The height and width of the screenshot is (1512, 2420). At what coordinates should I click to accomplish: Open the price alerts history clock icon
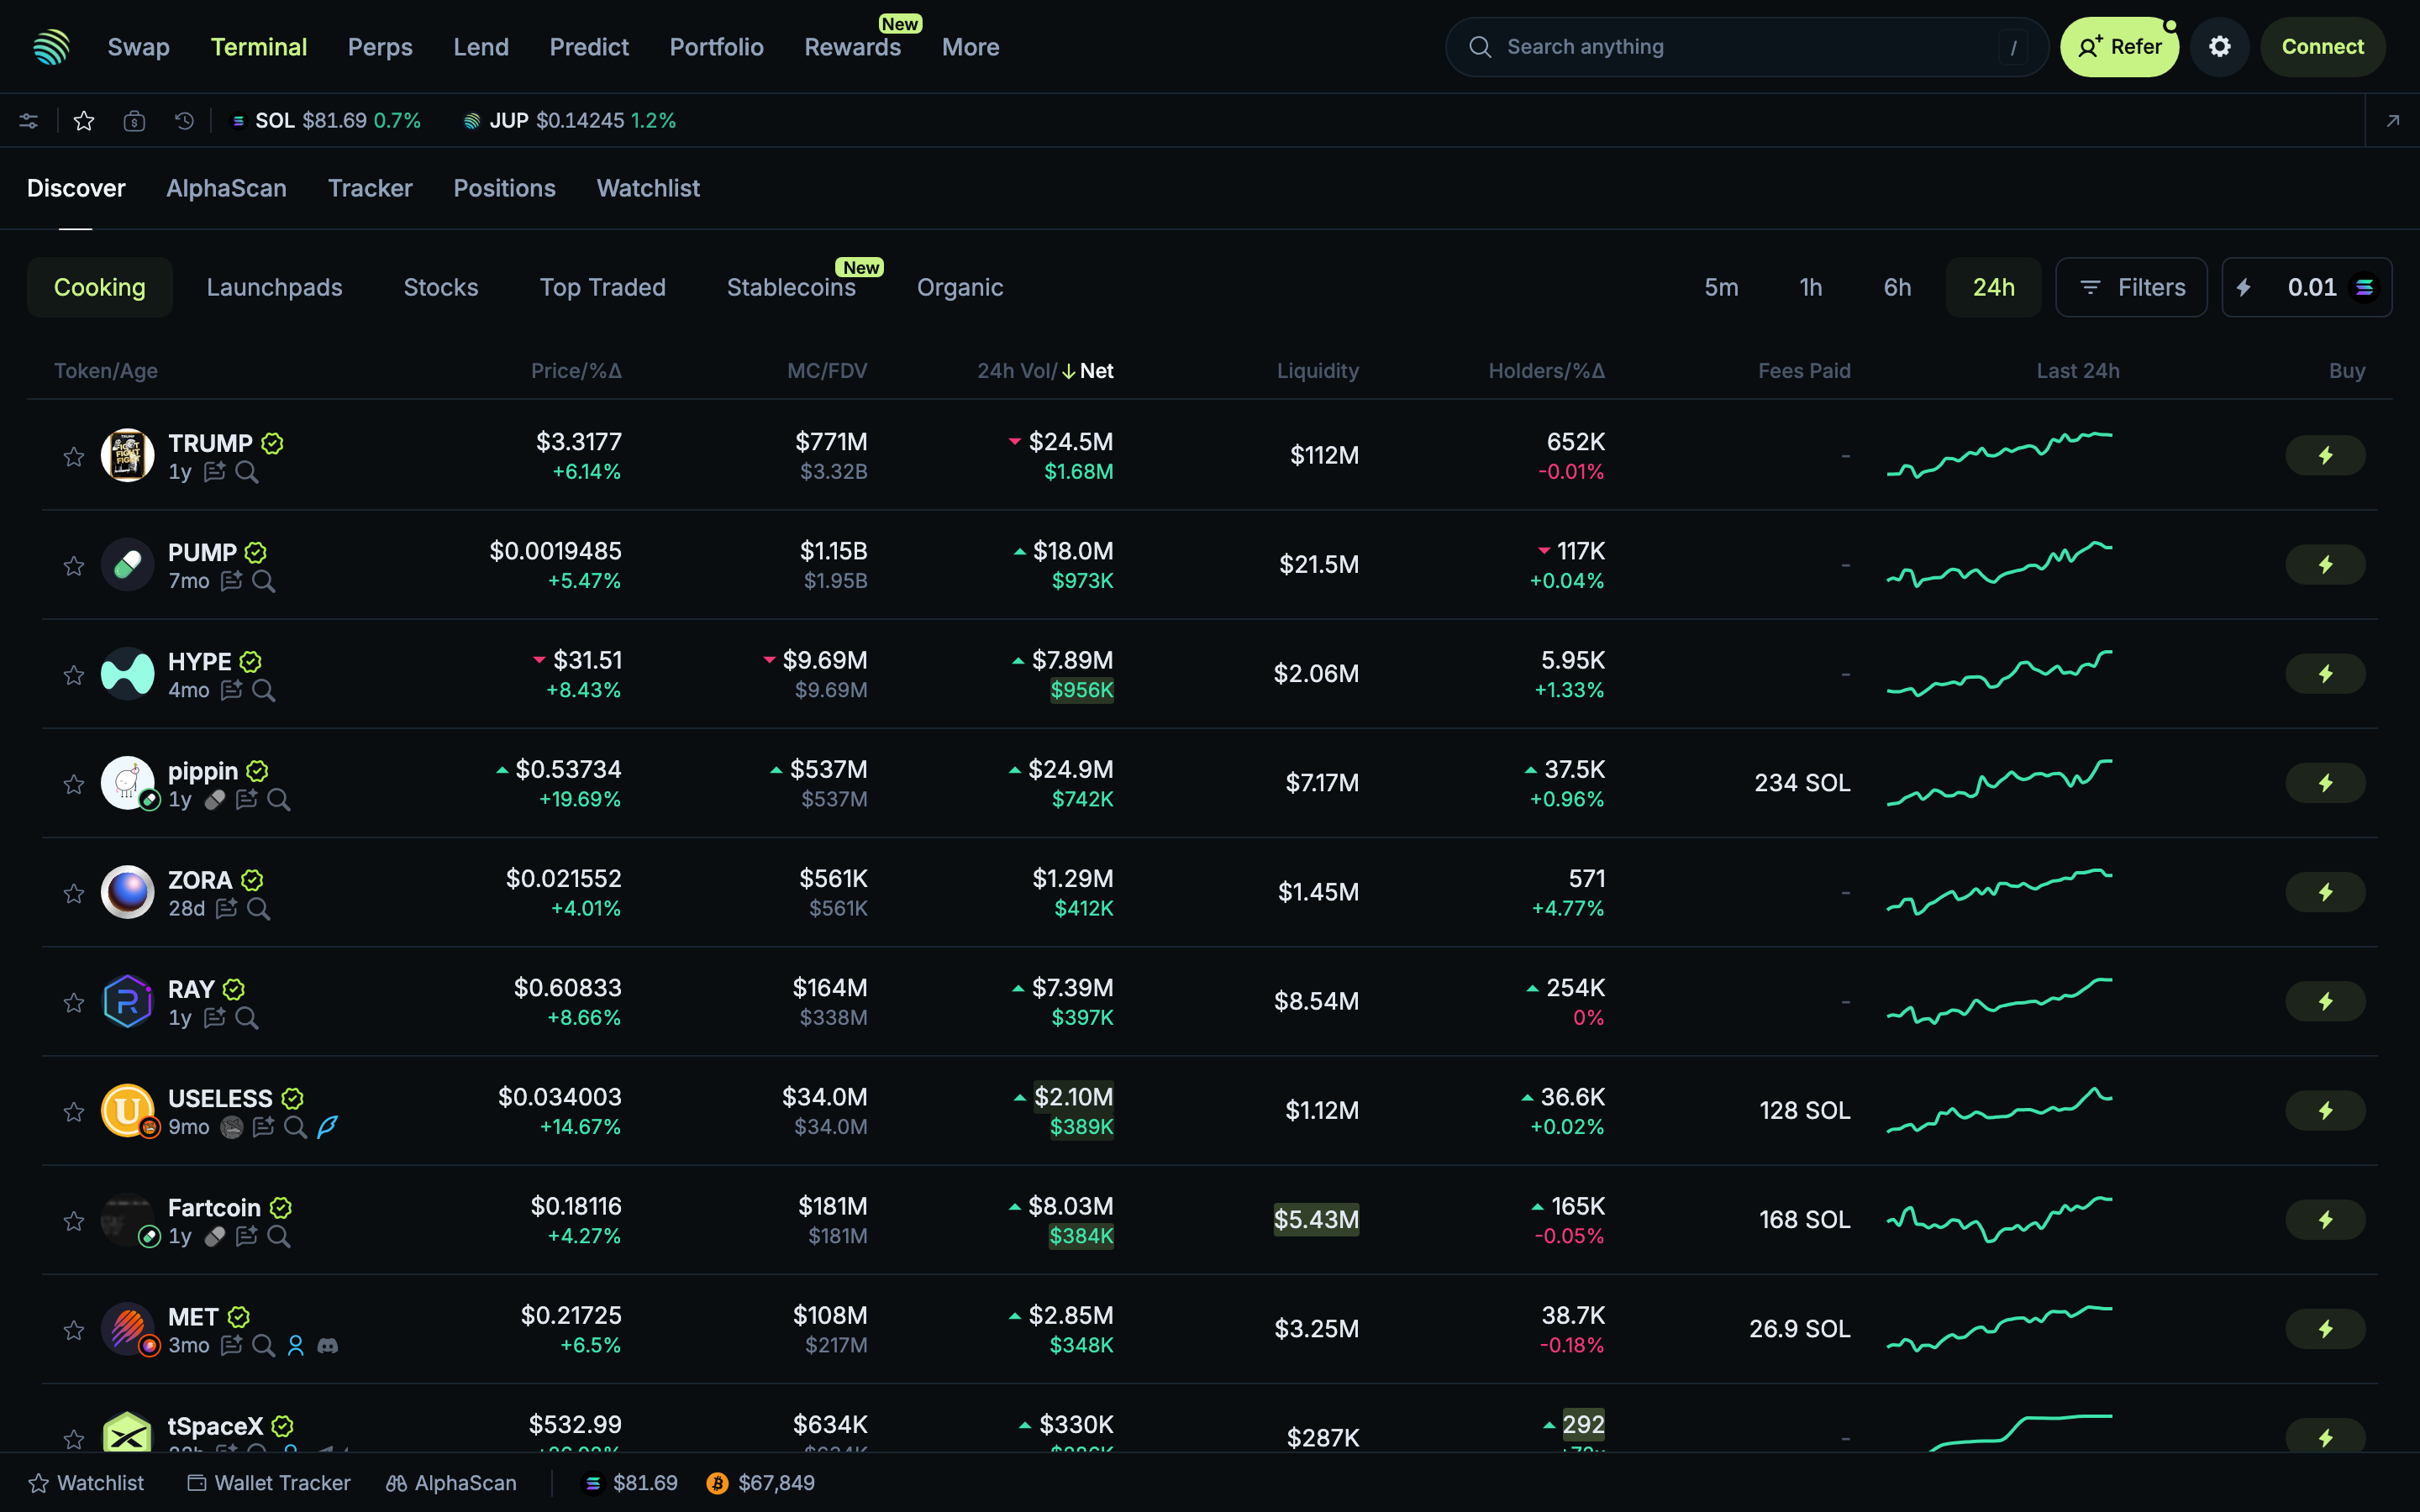(x=183, y=120)
